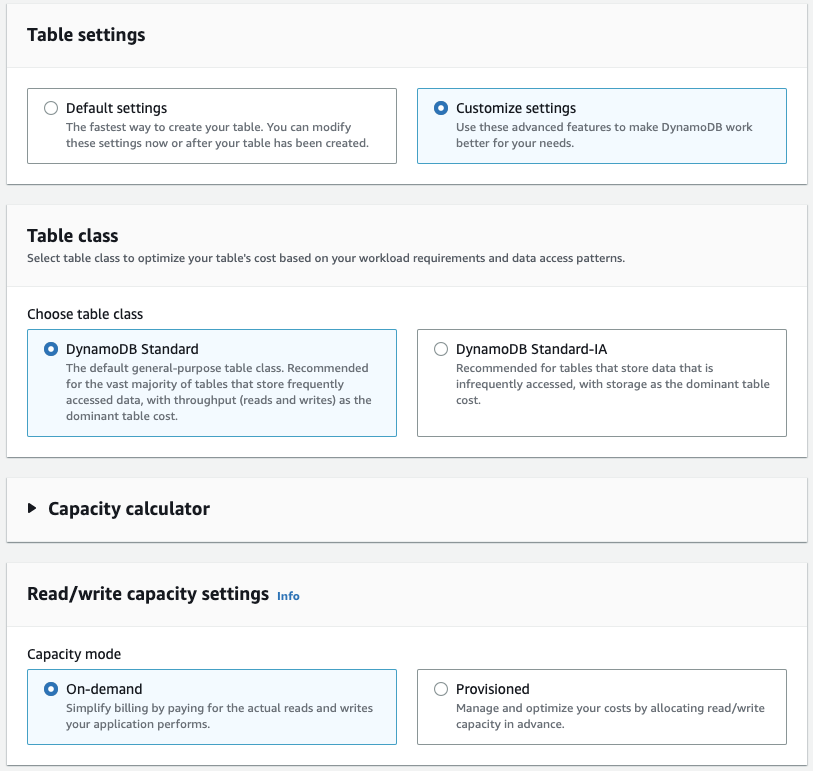This screenshot has width=813, height=771.
Task: Open the Info link beside Read/write capacity settings
Action: pos(288,596)
